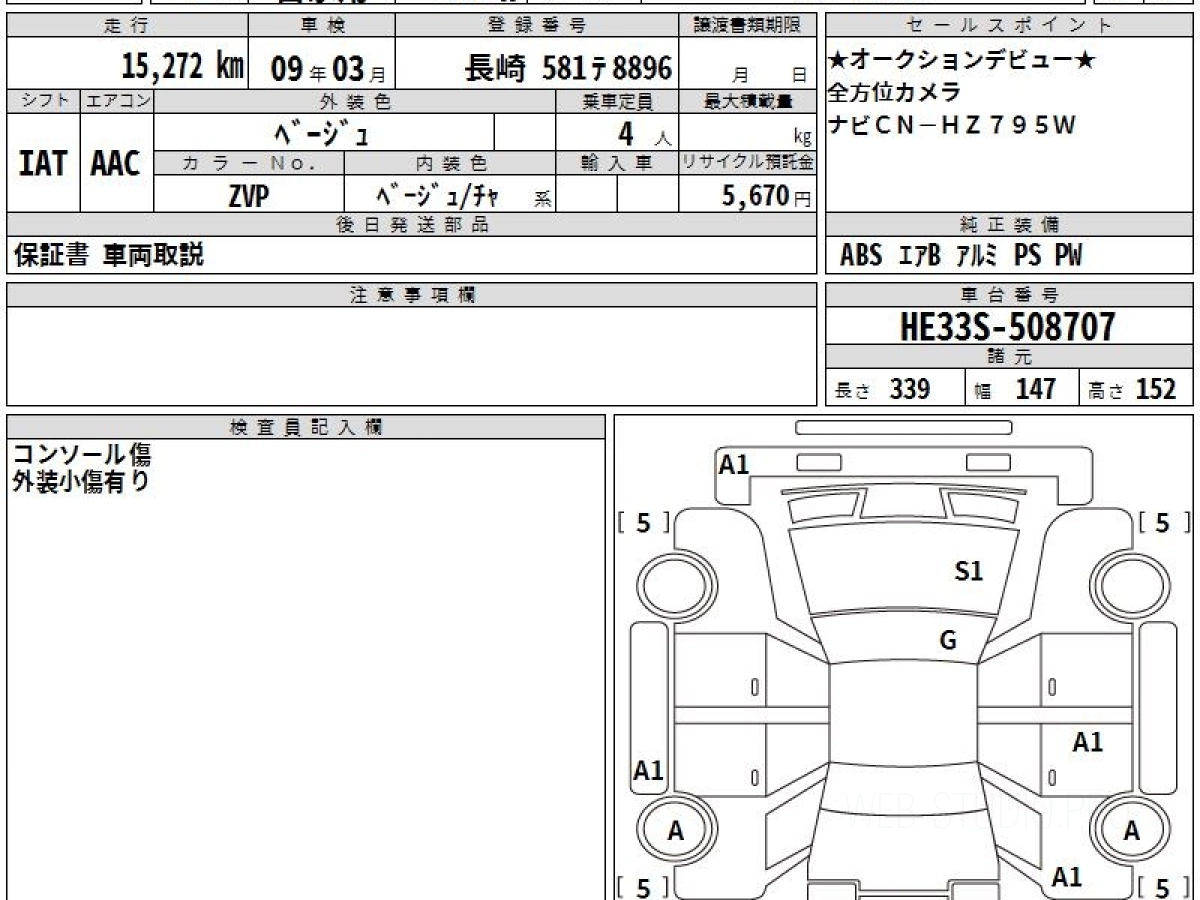Image resolution: width=1200 pixels, height=900 pixels.
Task: Select chassis number HE33S-508707
Action: coord(1008,326)
